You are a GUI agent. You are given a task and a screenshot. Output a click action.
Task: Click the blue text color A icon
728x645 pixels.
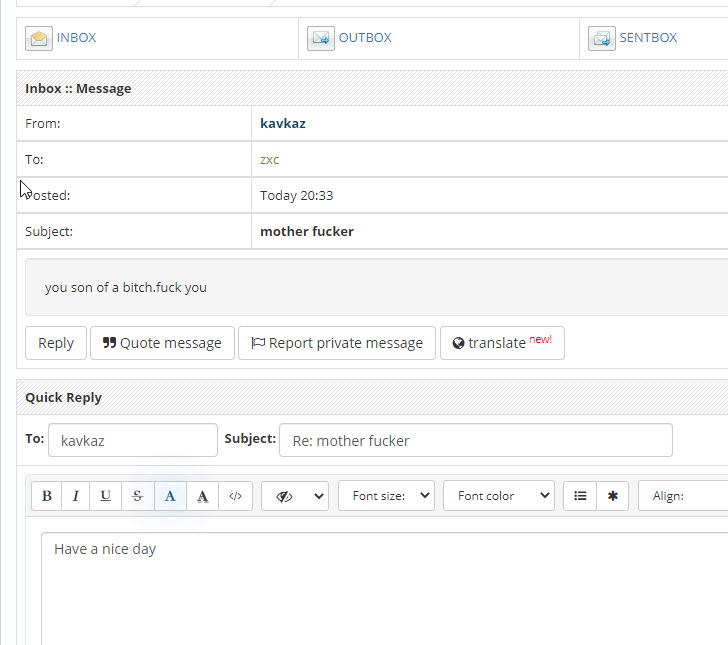[x=170, y=496]
